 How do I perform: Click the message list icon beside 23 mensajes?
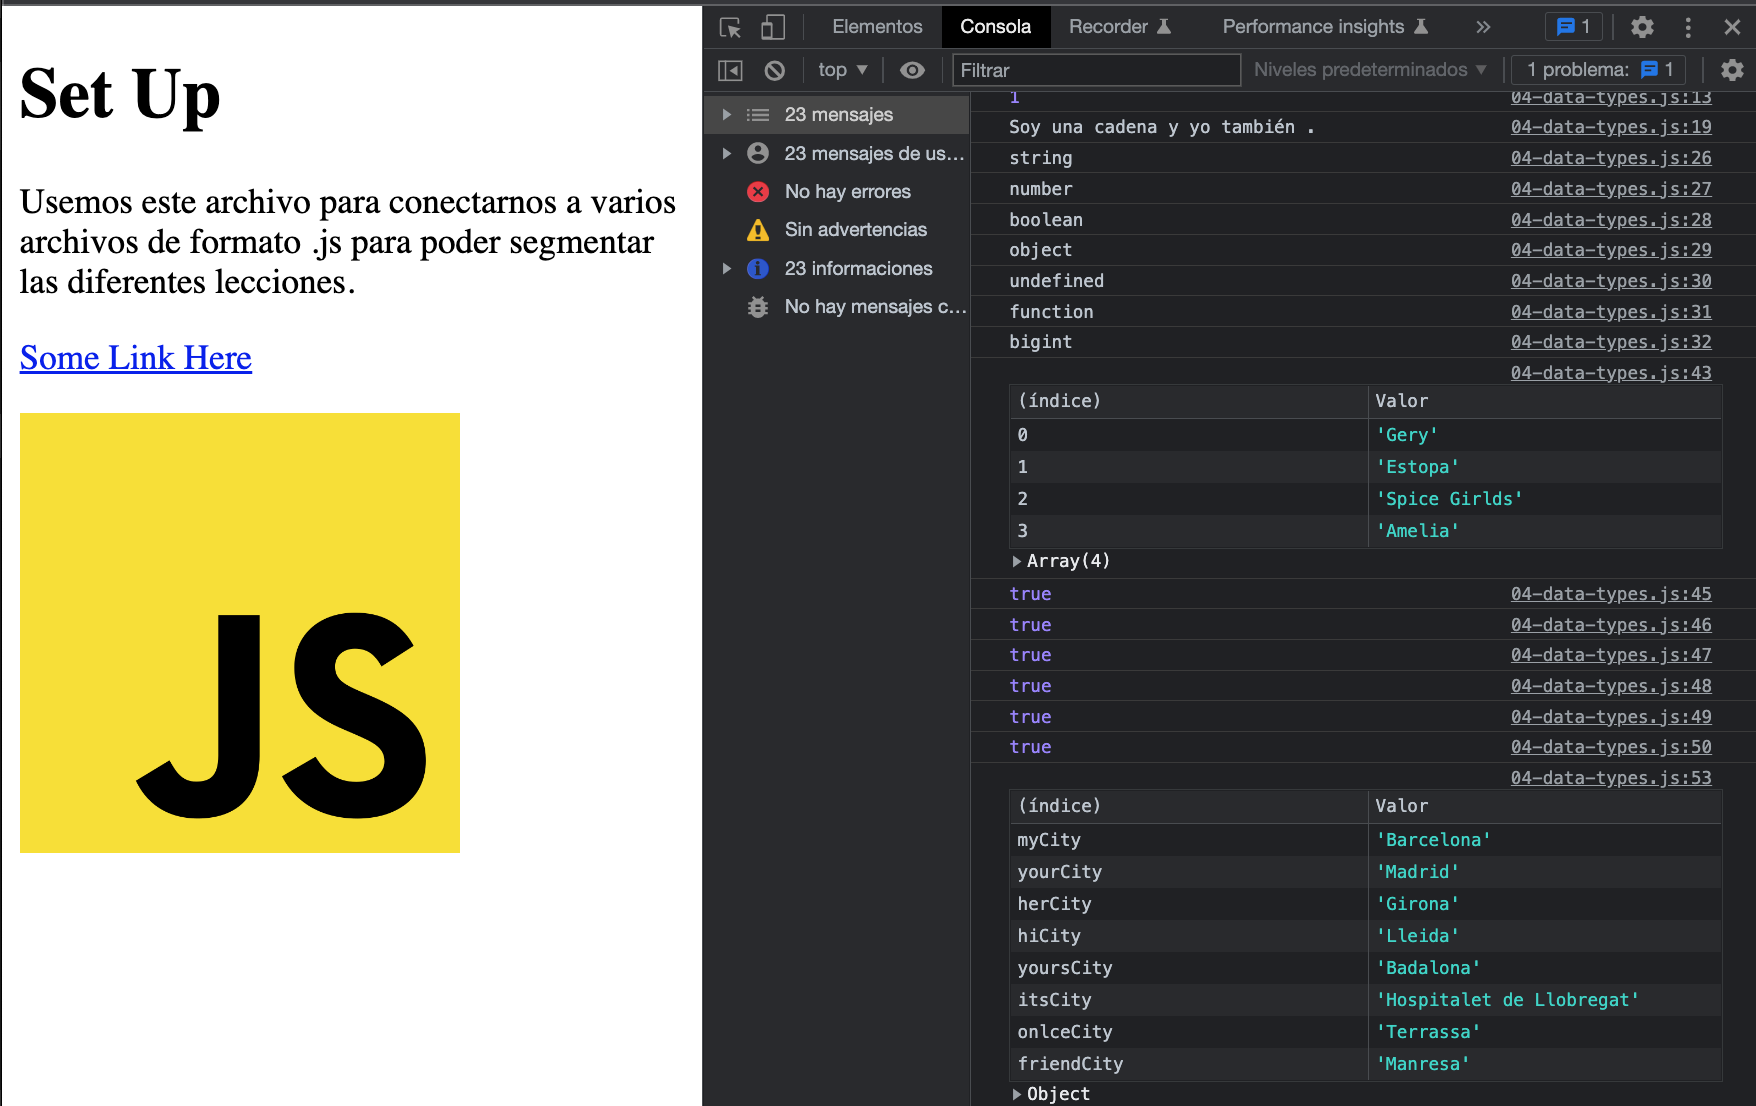pyautogui.click(x=758, y=115)
